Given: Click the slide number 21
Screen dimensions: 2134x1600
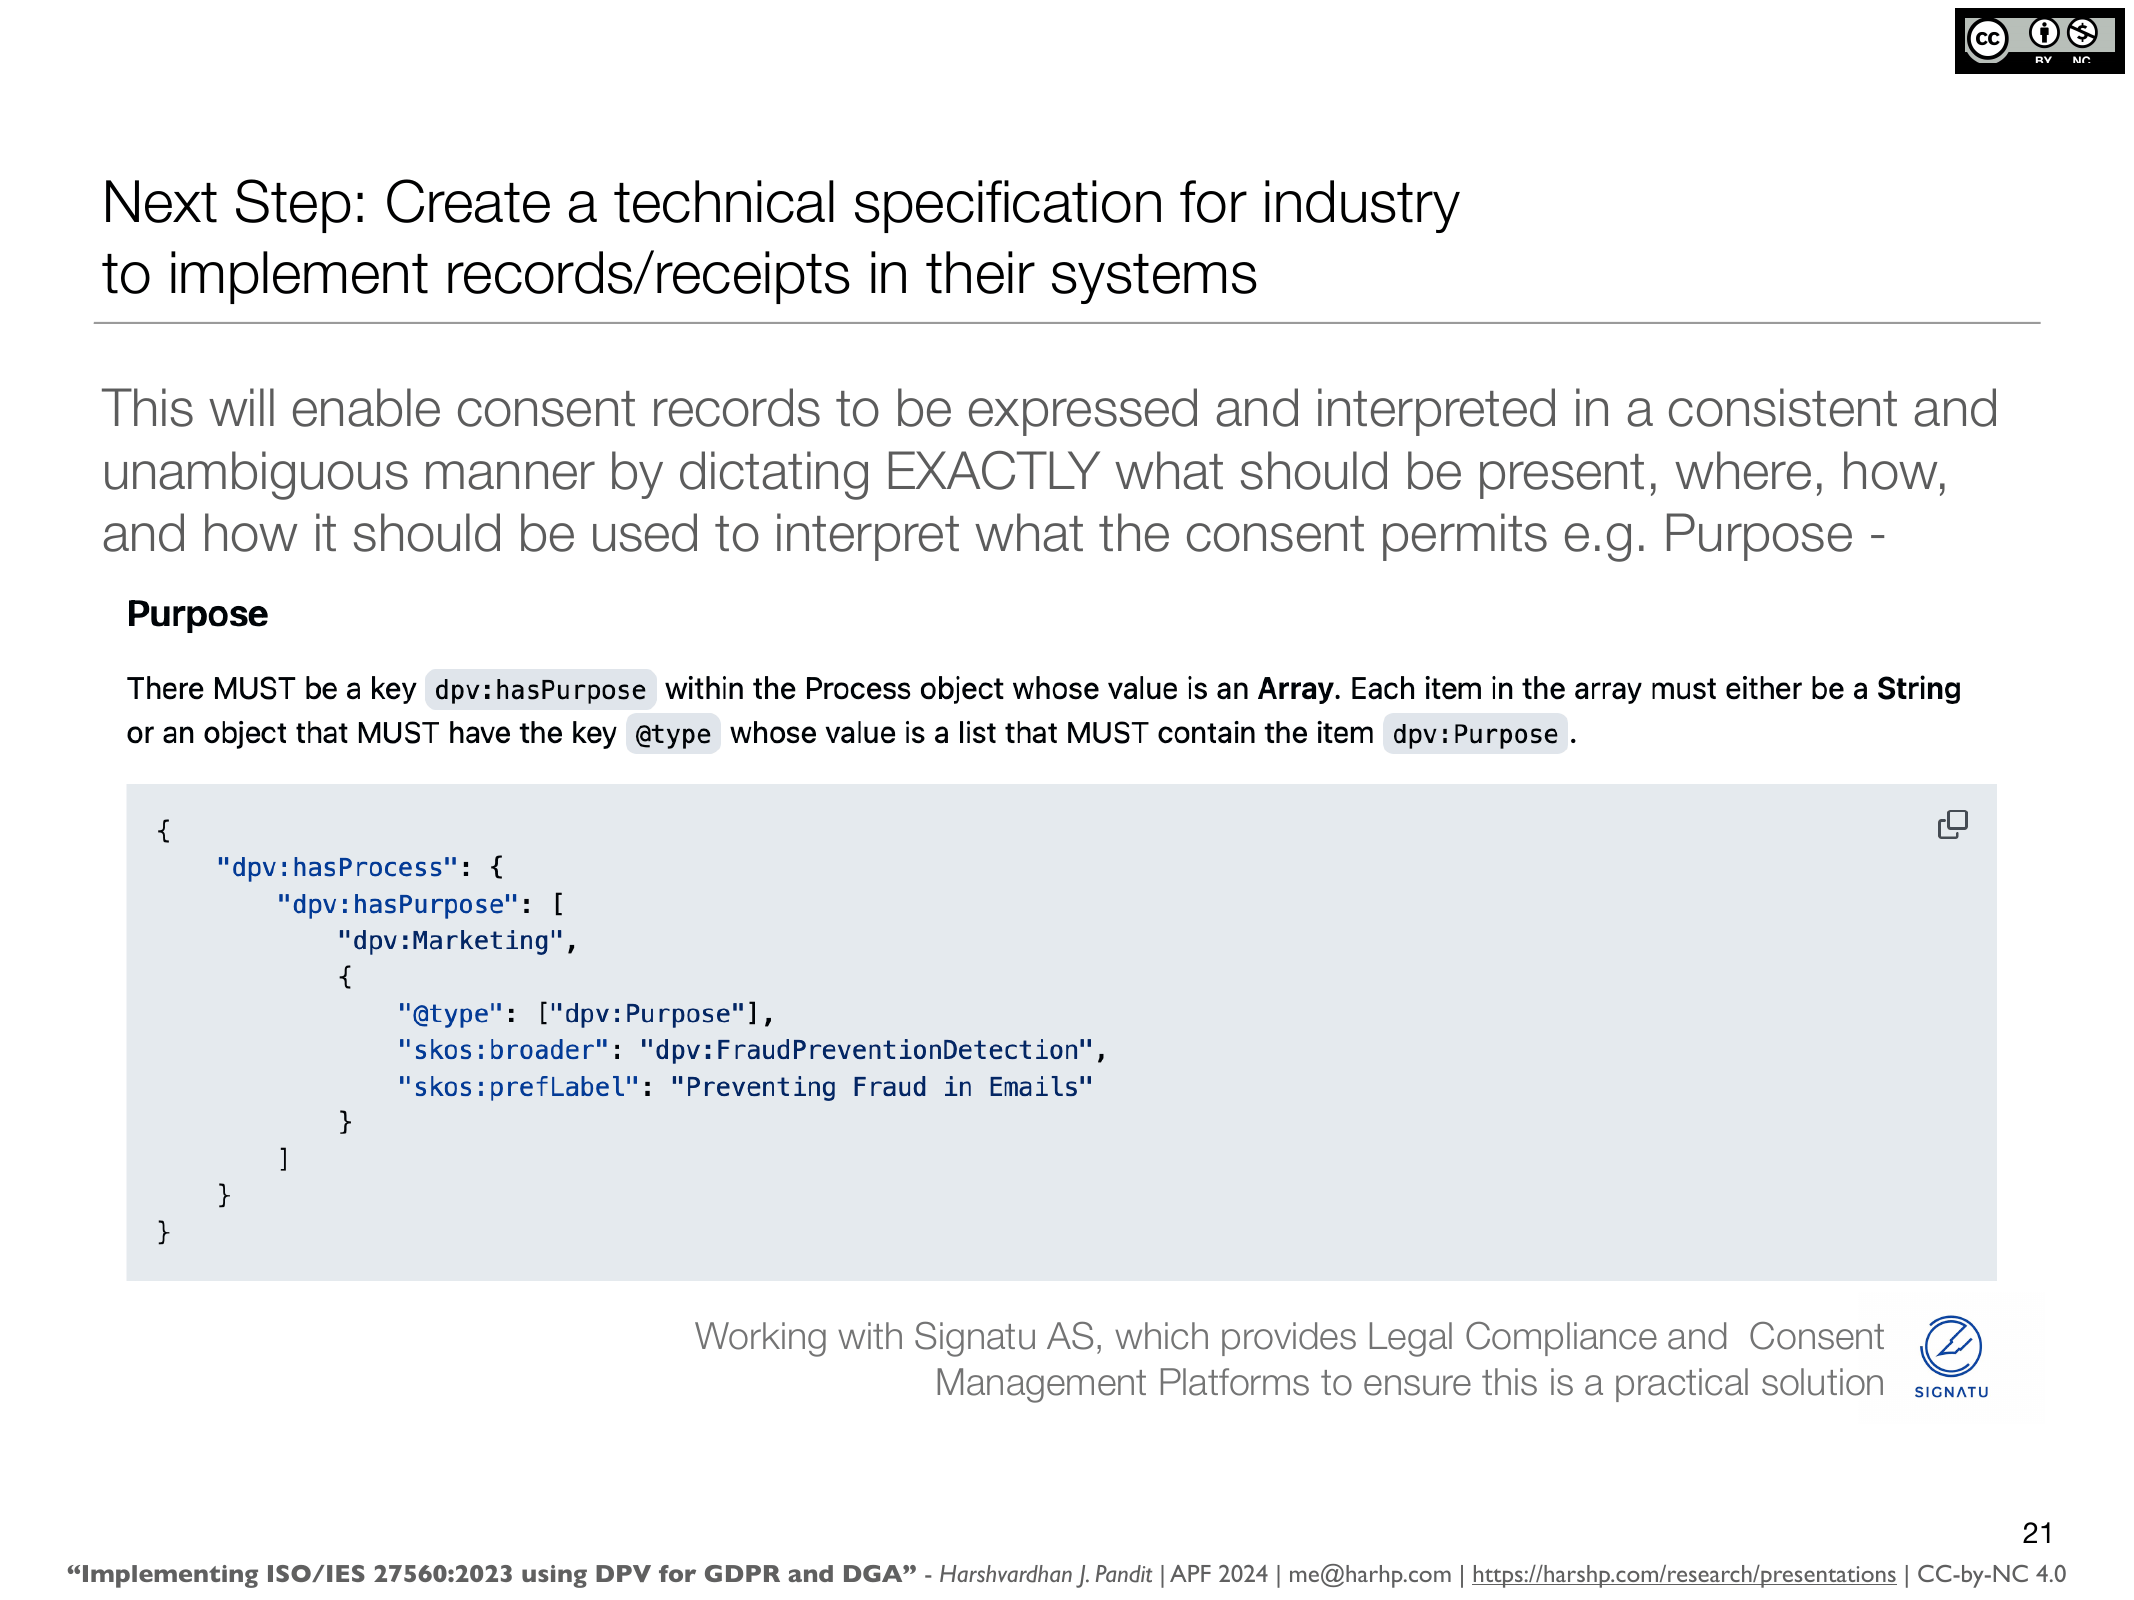Looking at the screenshot, I should 2037,1533.
